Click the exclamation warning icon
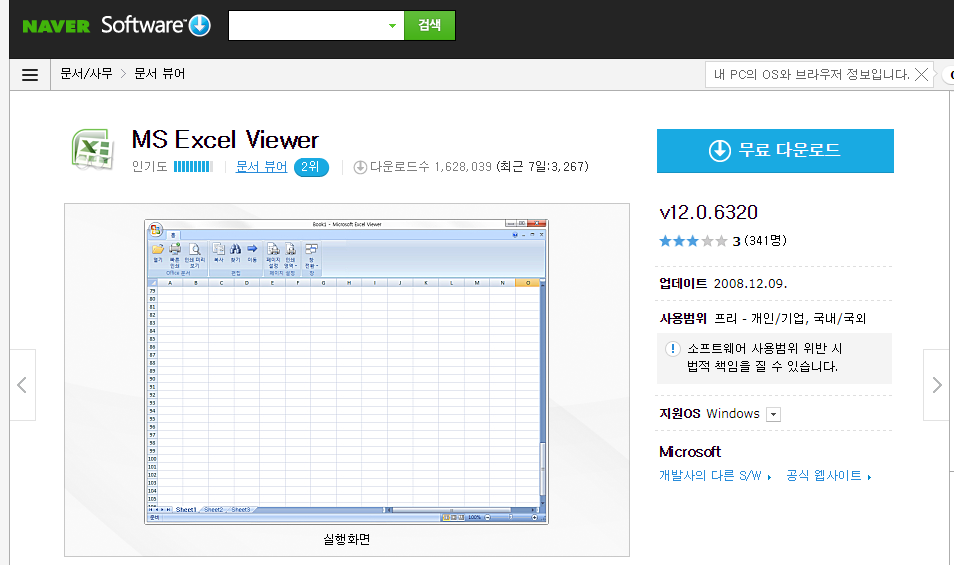The image size is (954, 565). [x=672, y=349]
